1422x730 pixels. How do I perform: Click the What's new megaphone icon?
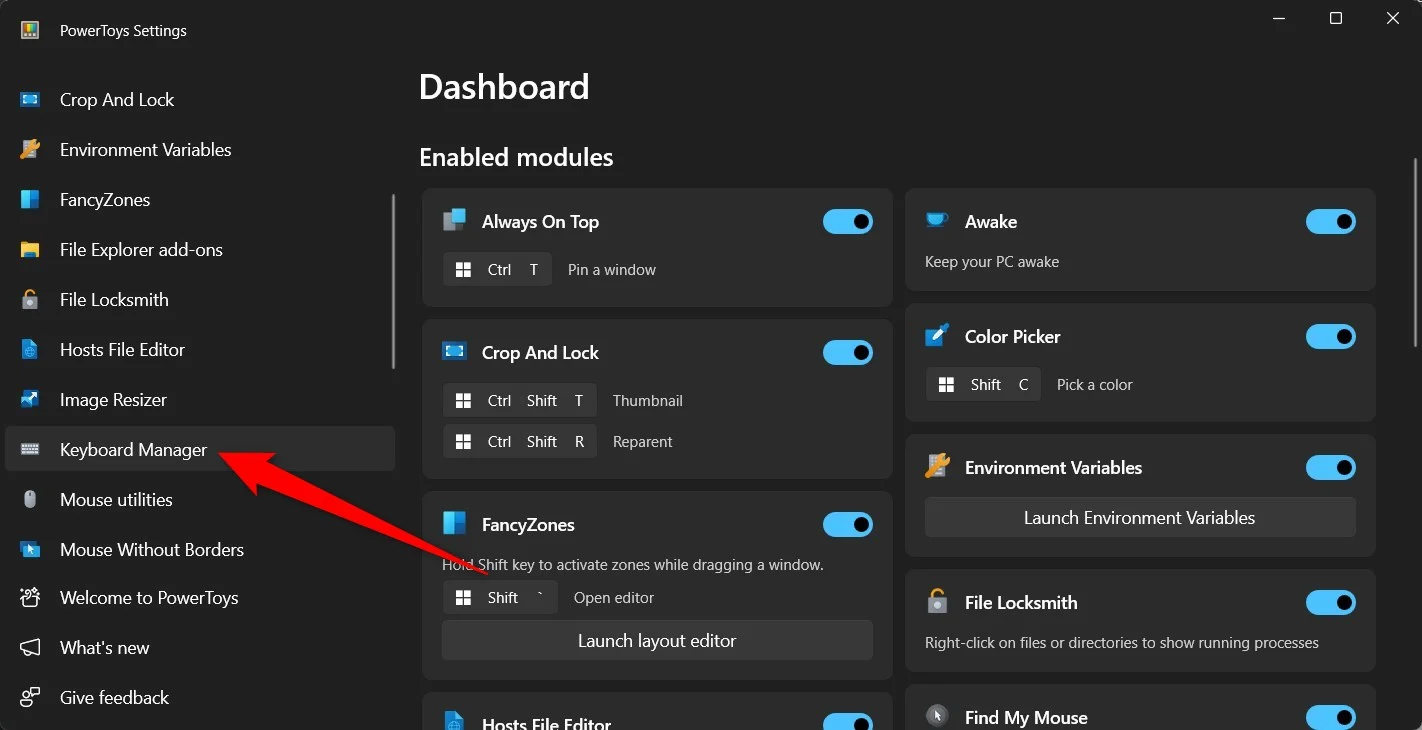point(30,648)
